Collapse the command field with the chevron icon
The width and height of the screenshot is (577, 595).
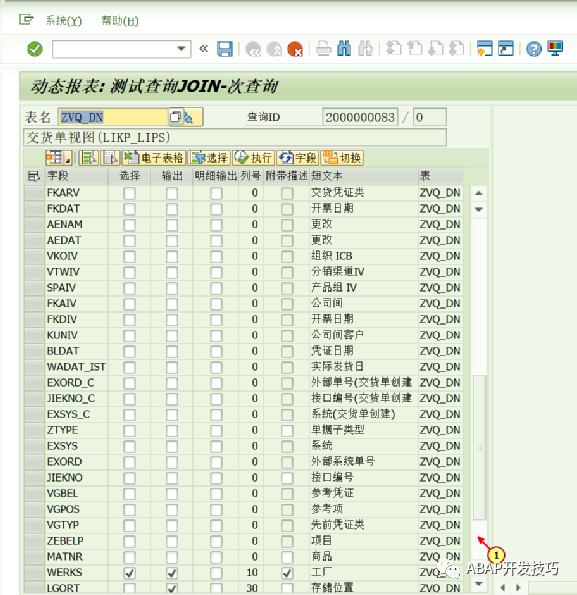point(204,49)
